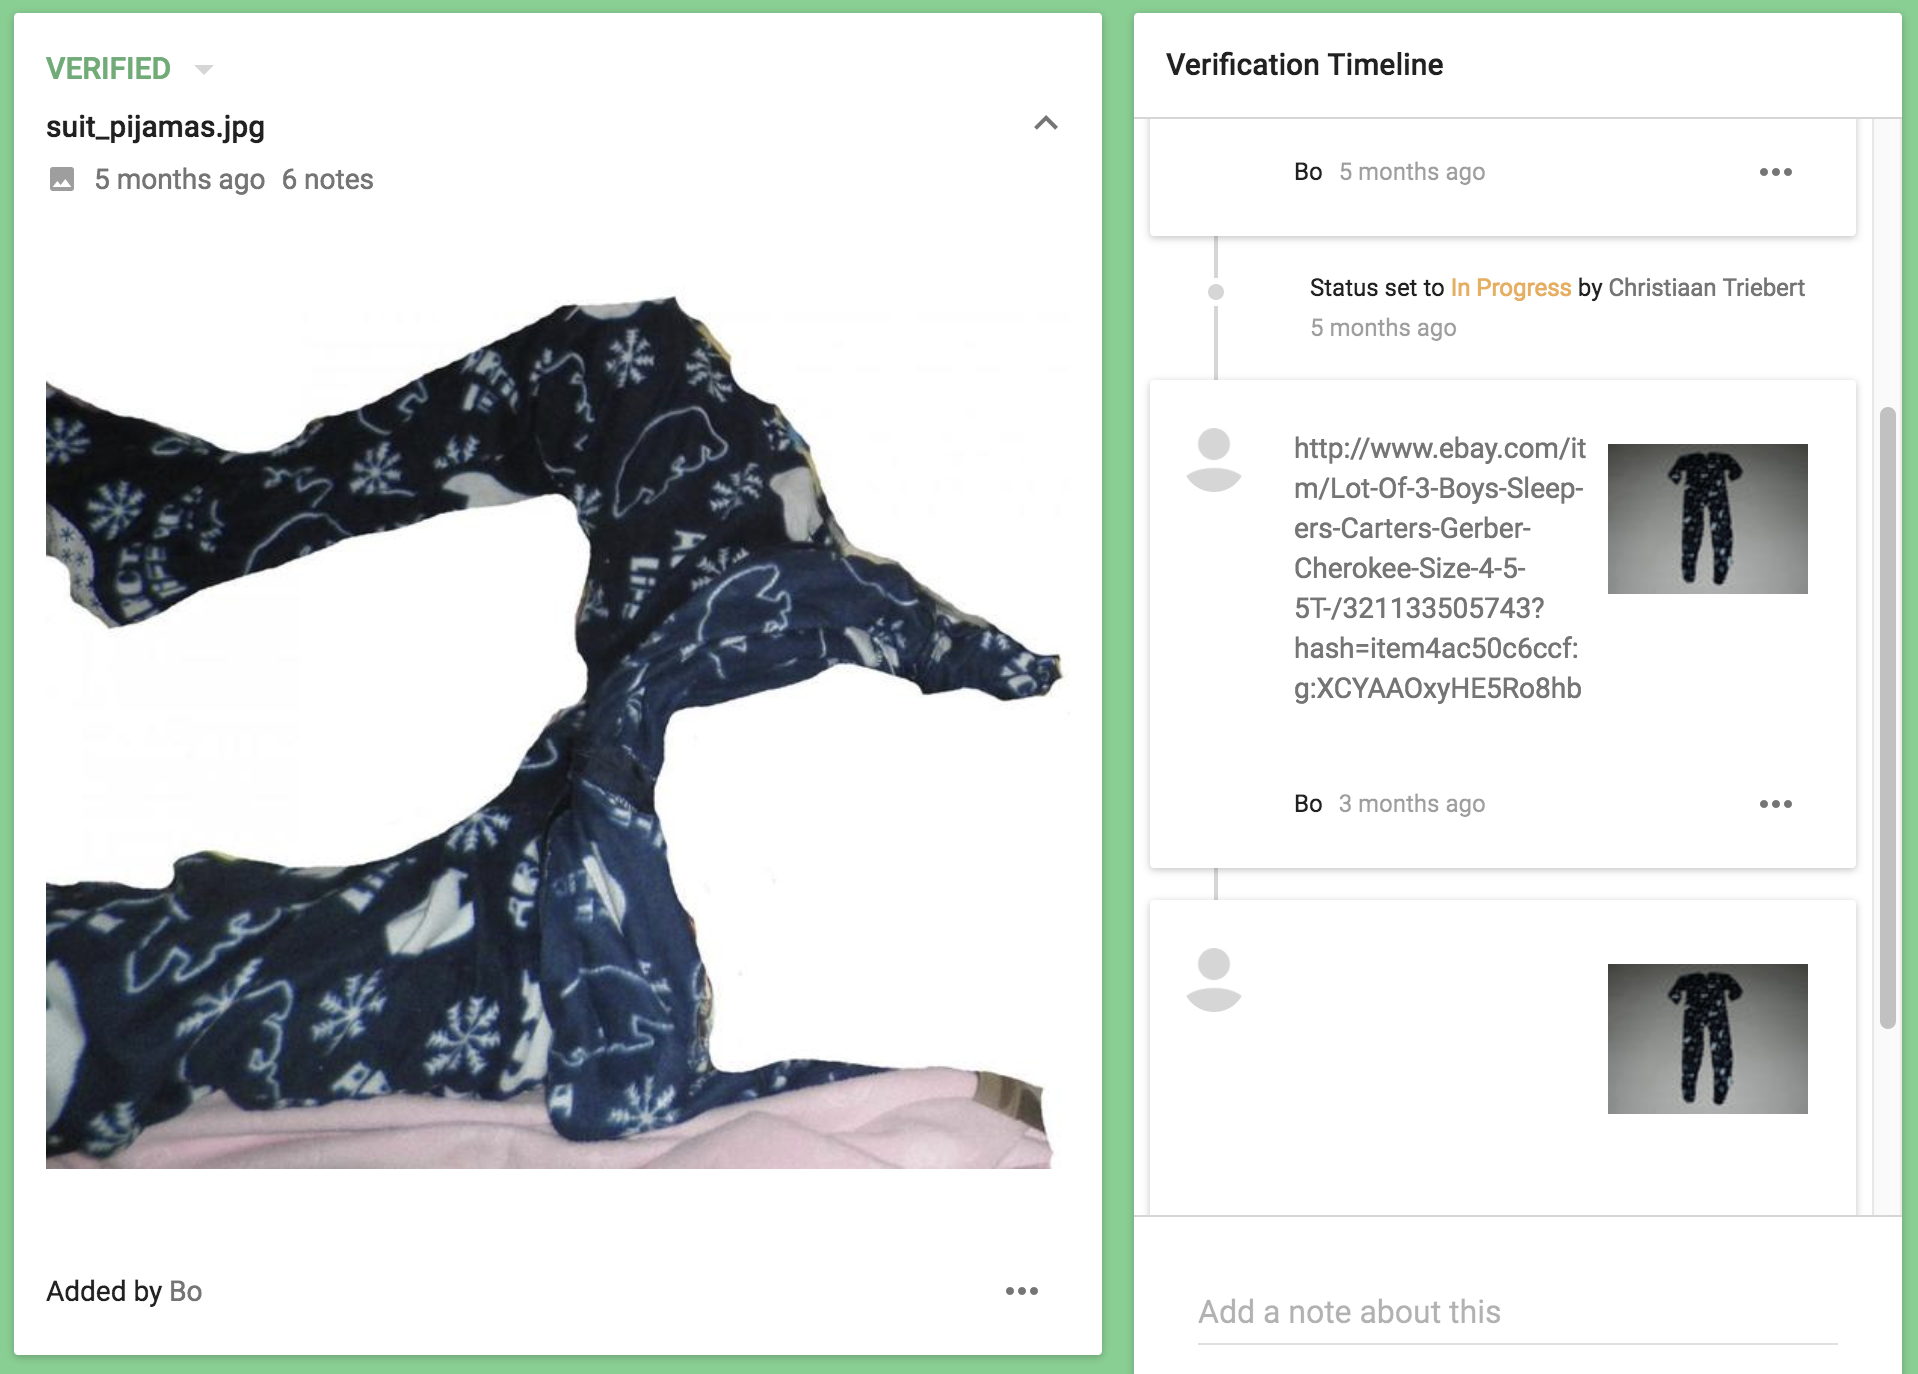Open the VERIFIED status dropdown arrow

point(204,69)
